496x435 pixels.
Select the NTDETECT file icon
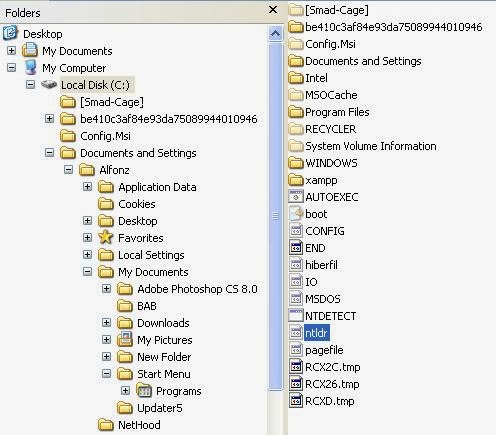click(296, 316)
